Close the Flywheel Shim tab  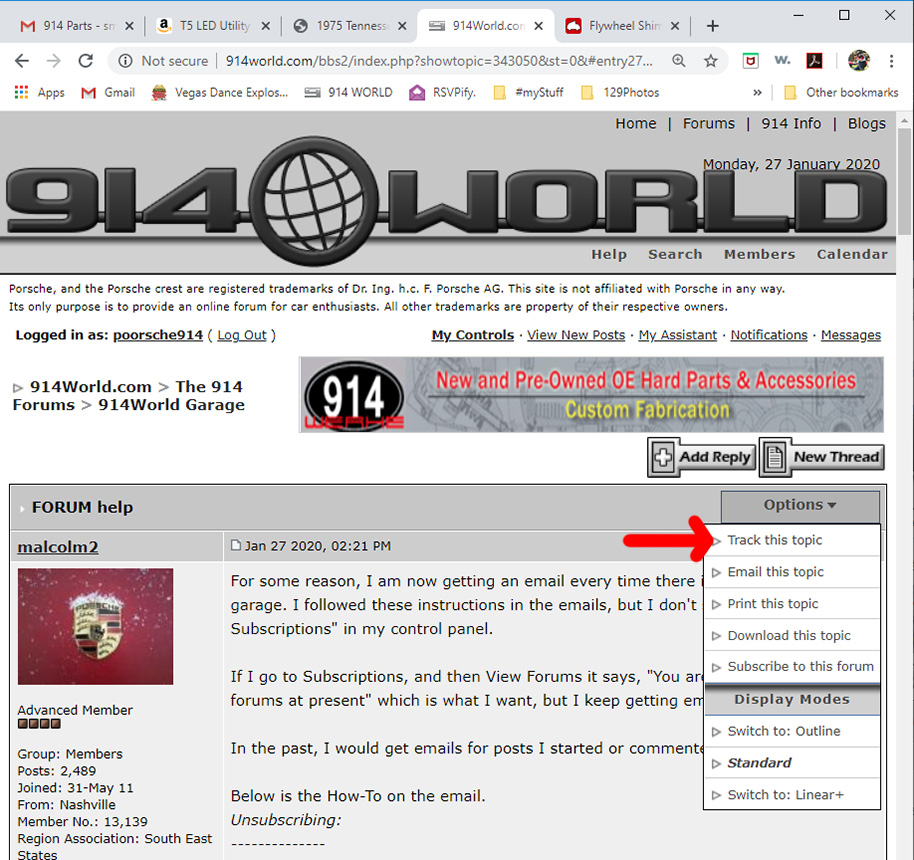pos(674,26)
